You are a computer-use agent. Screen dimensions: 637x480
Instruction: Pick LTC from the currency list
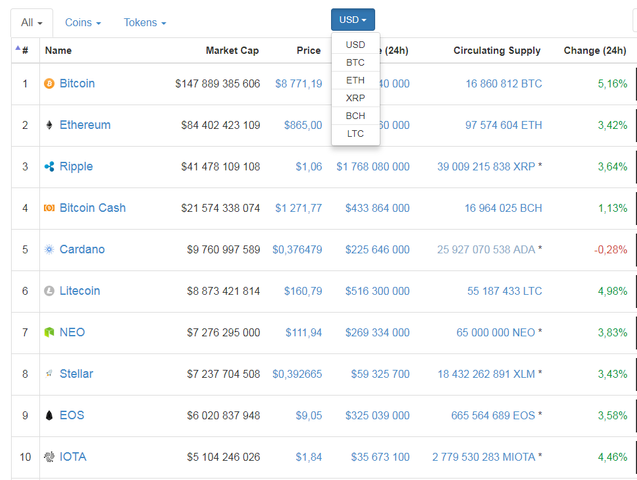point(355,133)
